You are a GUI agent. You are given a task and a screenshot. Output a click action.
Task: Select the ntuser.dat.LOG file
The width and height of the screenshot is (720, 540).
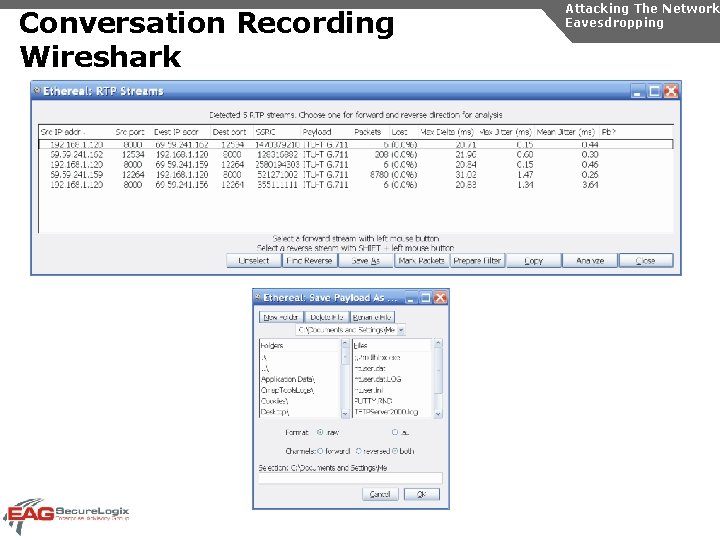tap(378, 379)
